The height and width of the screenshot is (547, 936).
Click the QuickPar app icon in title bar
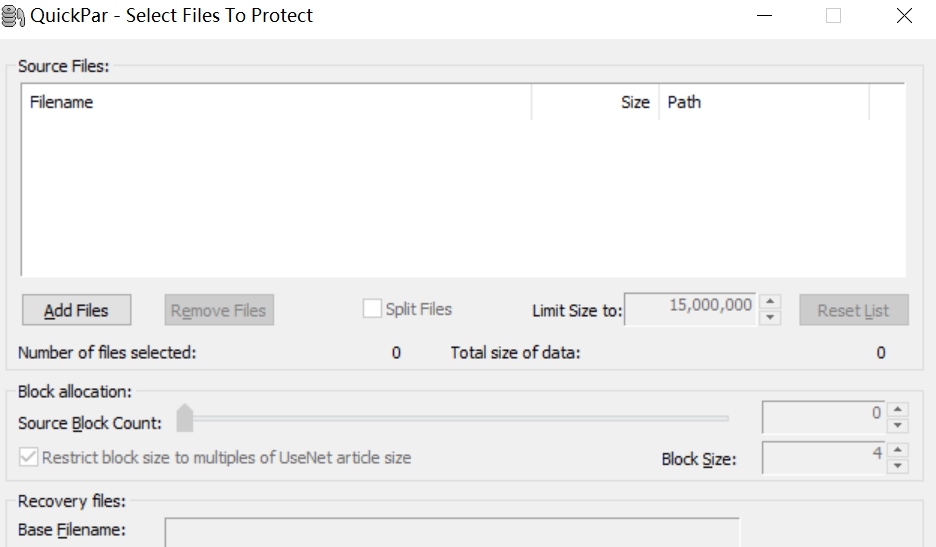pyautogui.click(x=13, y=16)
